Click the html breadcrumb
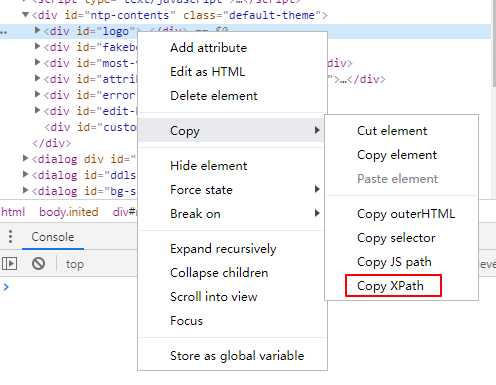 [x=13, y=212]
